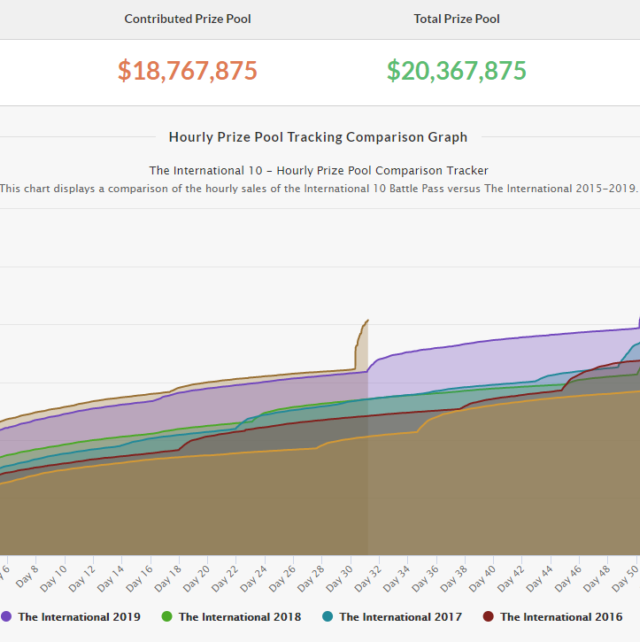Click the purple International 2019 legend dot

point(7,617)
